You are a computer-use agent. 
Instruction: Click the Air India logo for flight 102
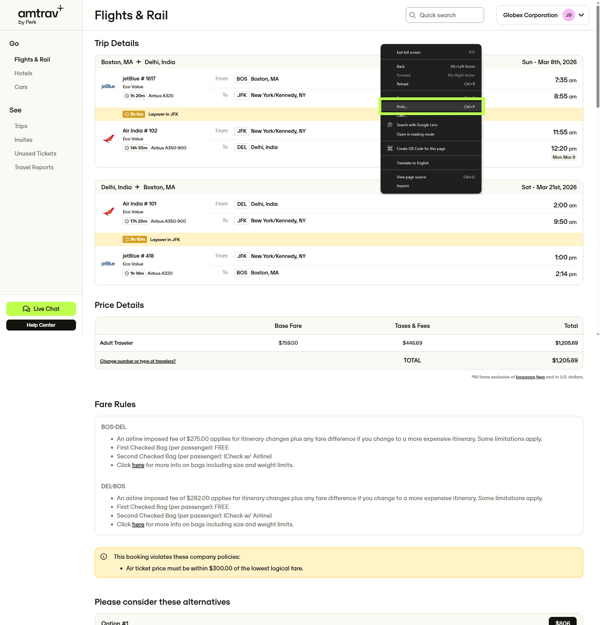(109, 139)
